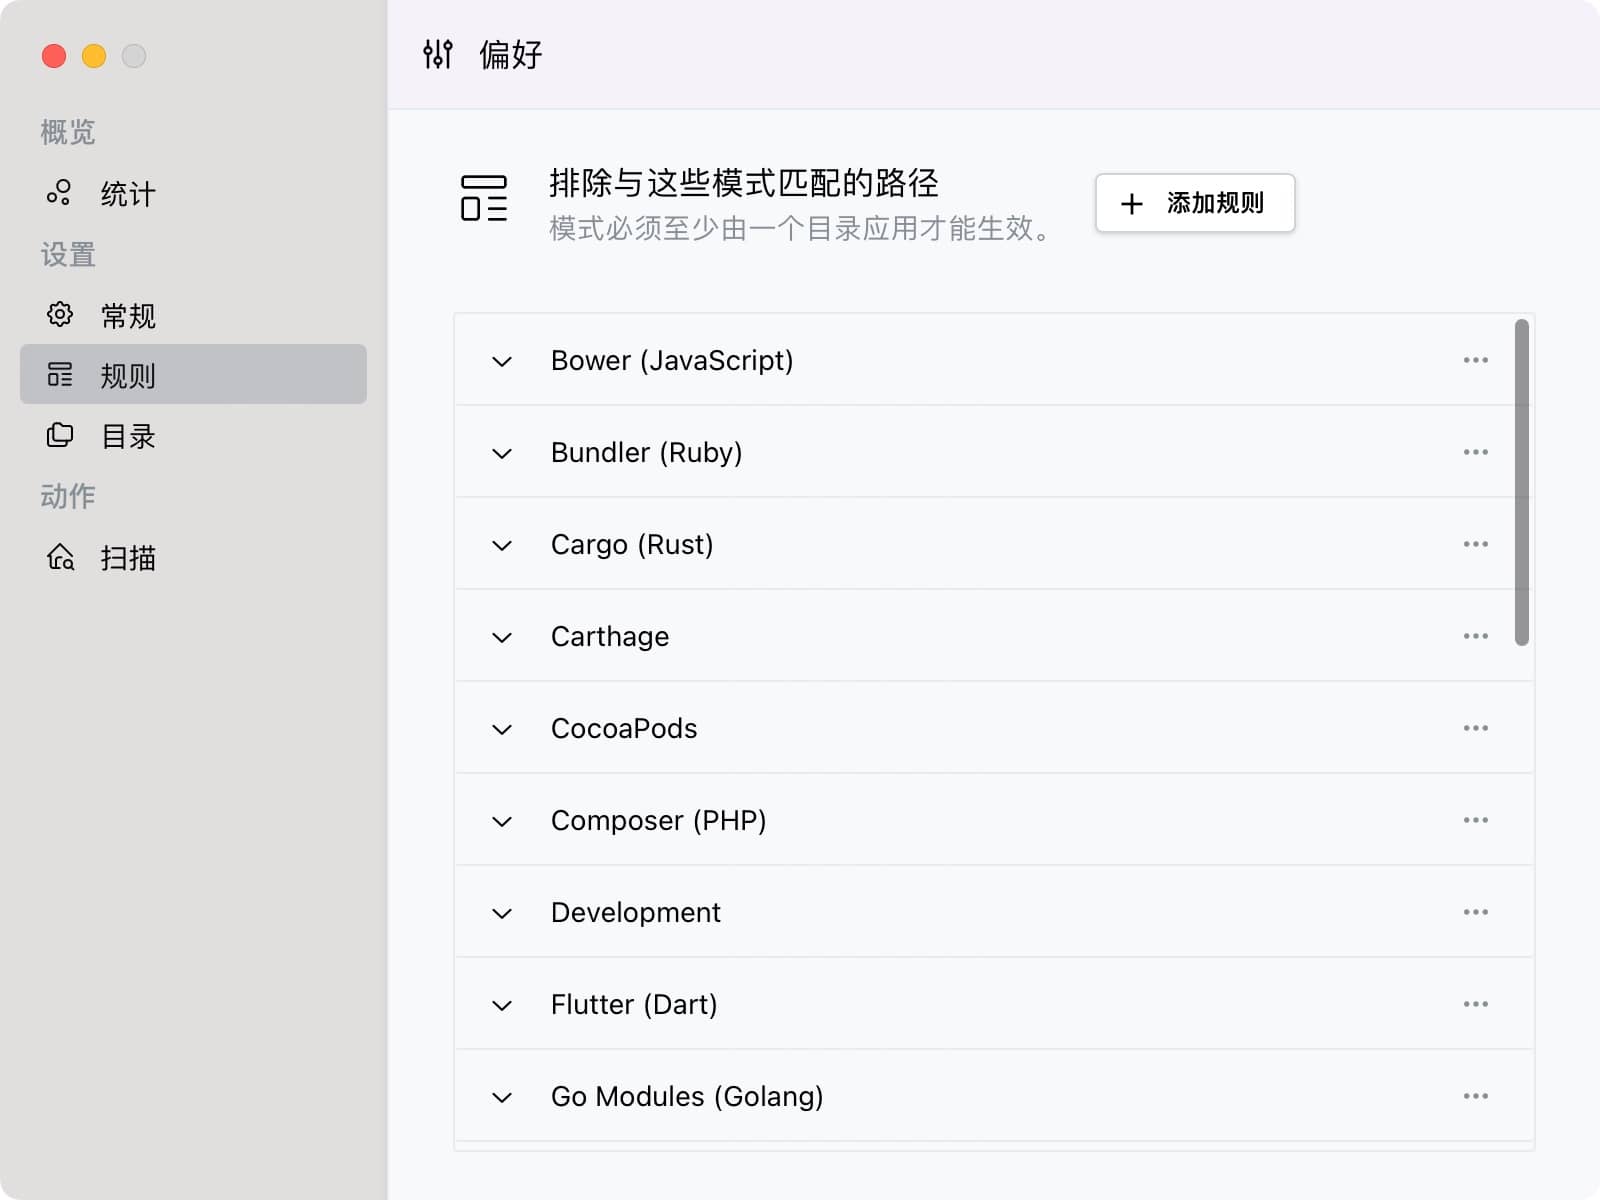Expand the Go Modules (Golang) rule

click(502, 1097)
